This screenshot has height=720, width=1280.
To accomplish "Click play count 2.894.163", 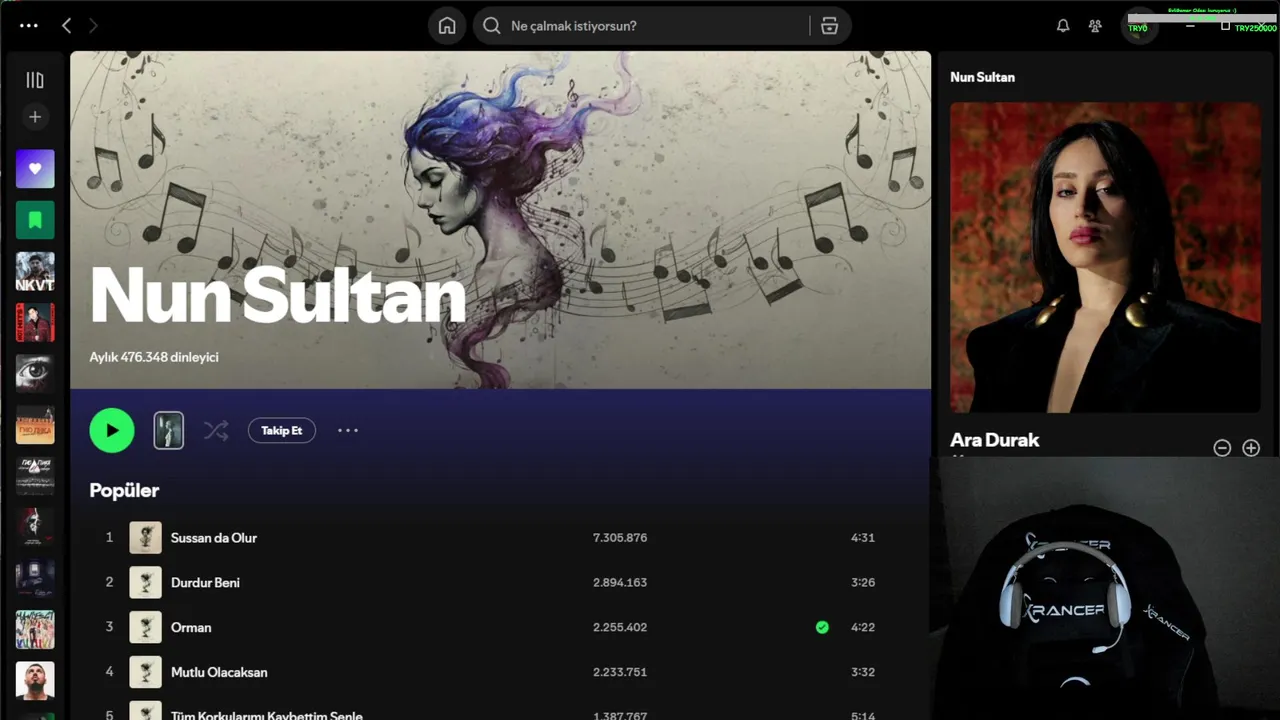I will 620,583.
